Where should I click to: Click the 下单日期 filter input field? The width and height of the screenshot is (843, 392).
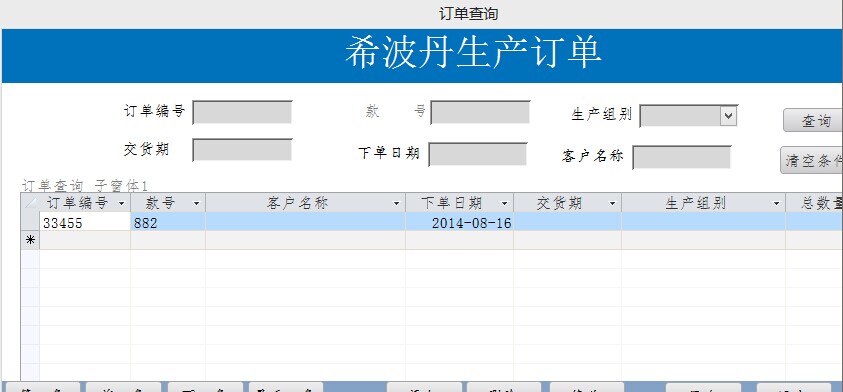click(x=478, y=154)
